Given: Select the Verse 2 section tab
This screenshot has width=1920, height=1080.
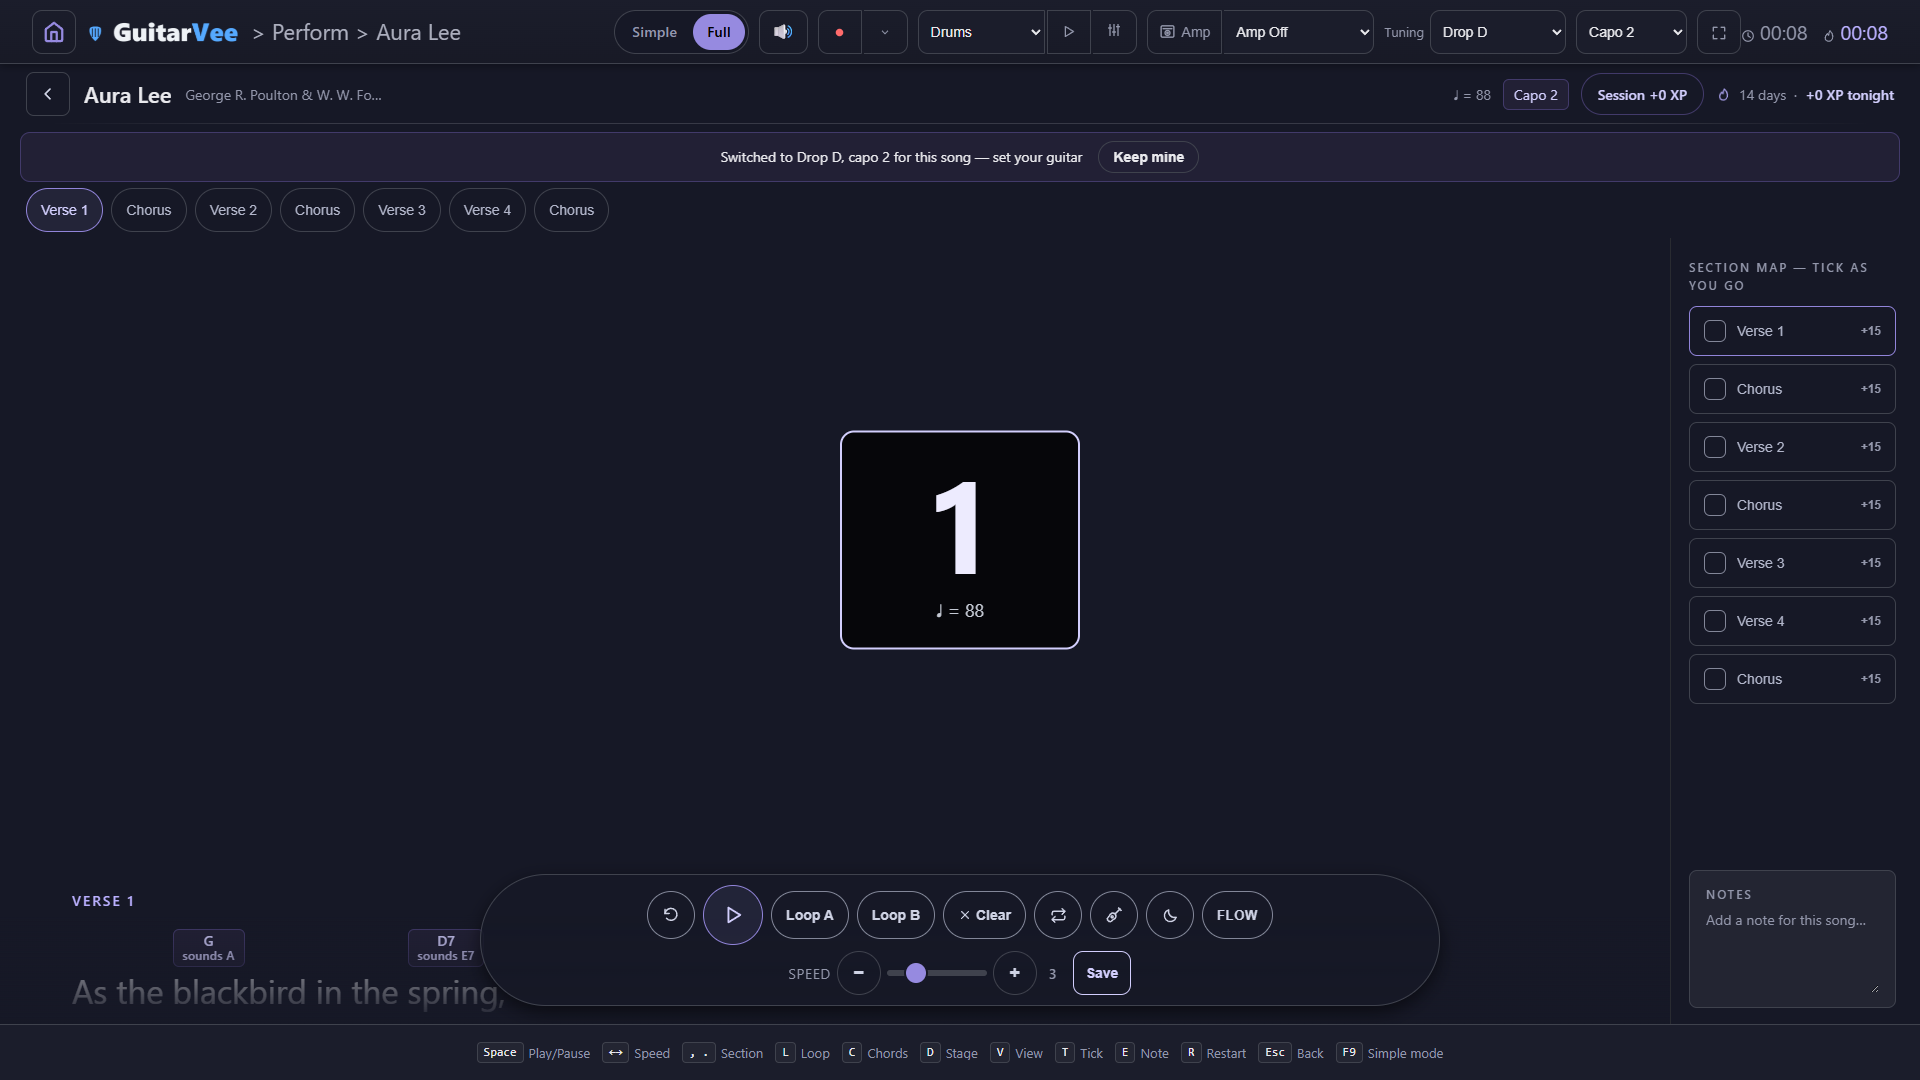Looking at the screenshot, I should [233, 210].
